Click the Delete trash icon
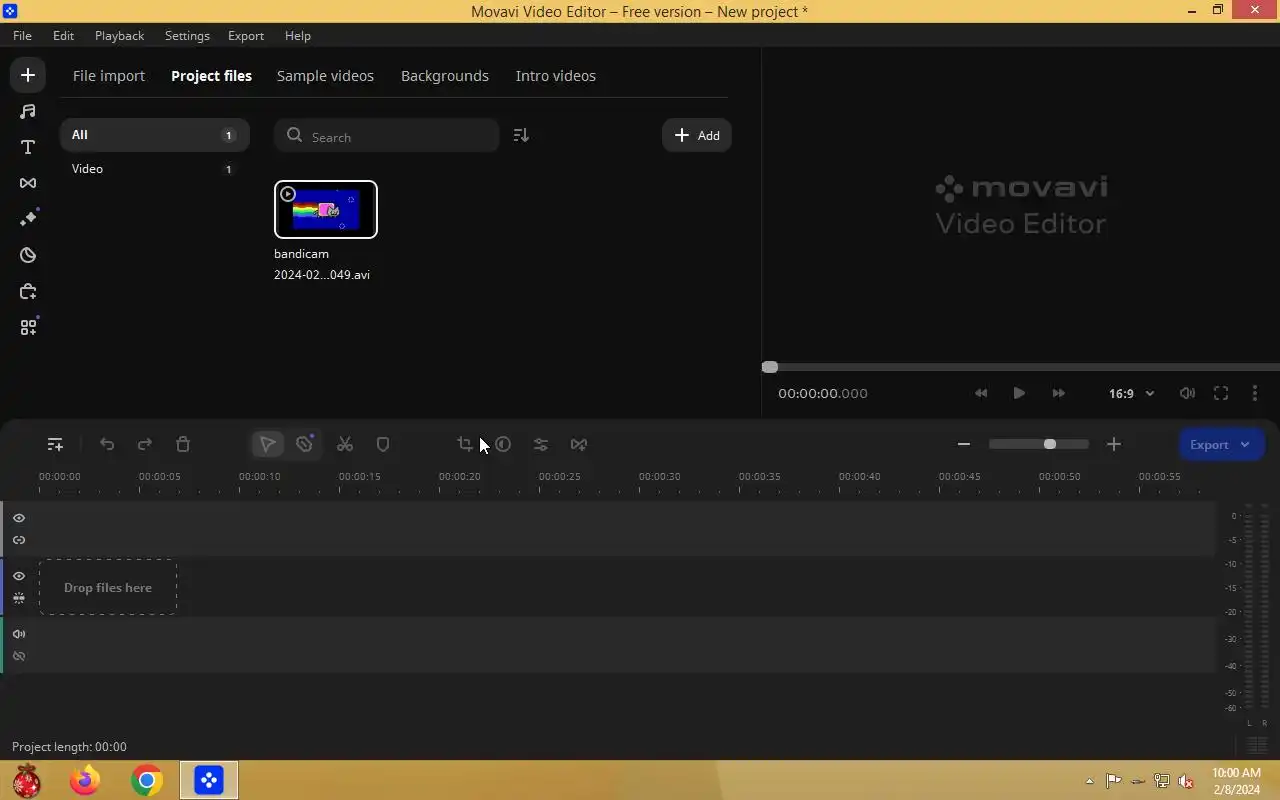 click(183, 444)
